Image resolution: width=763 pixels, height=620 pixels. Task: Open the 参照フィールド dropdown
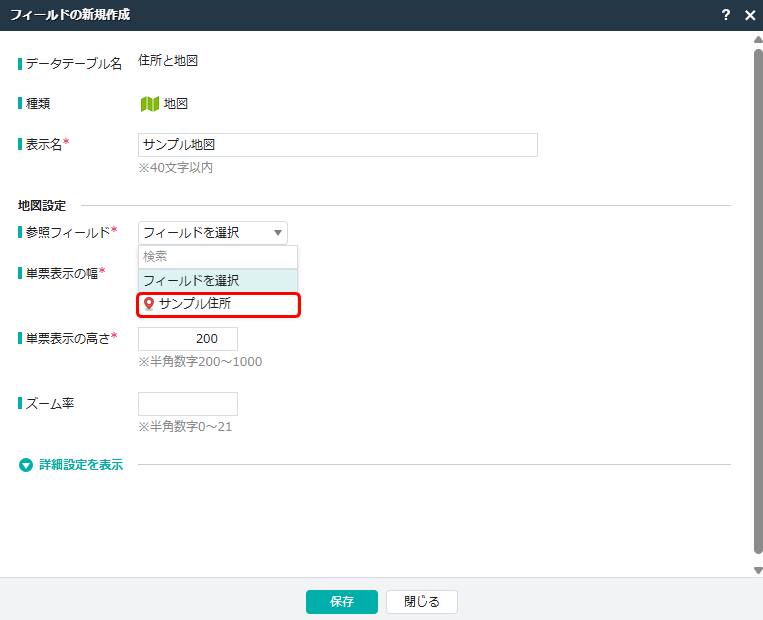(x=213, y=233)
